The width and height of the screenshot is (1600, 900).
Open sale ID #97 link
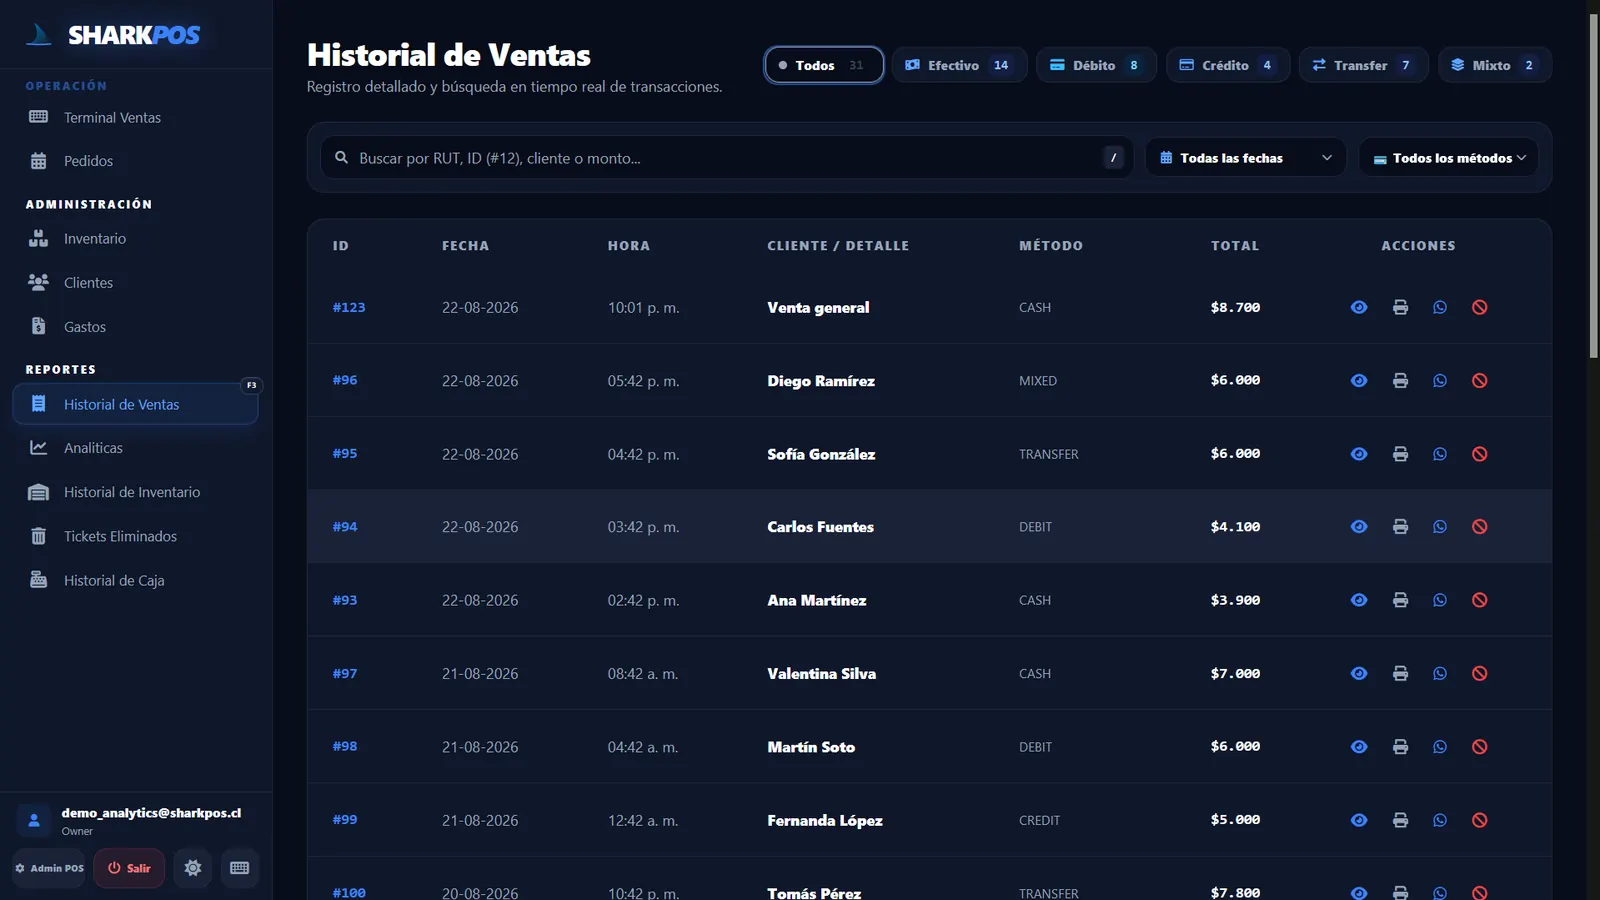(345, 674)
